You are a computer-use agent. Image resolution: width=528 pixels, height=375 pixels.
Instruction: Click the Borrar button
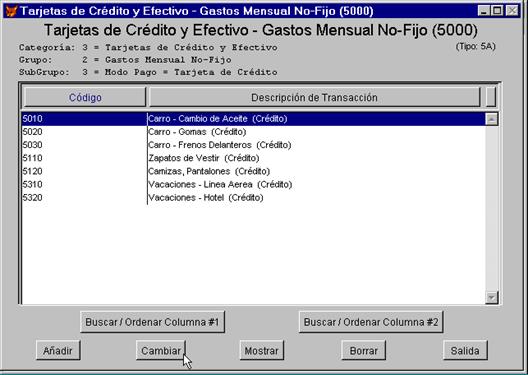[x=364, y=351]
